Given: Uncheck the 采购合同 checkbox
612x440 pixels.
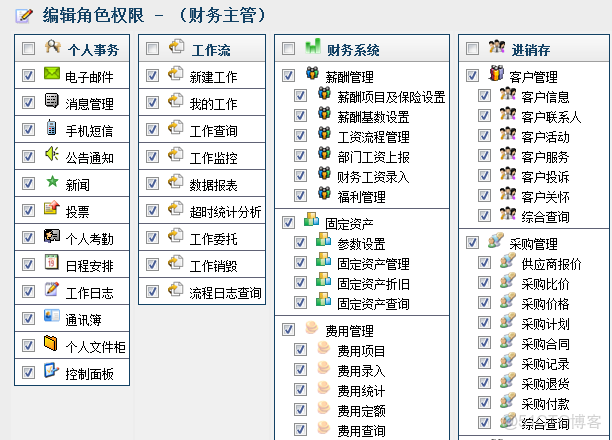Looking at the screenshot, I should pos(484,342).
